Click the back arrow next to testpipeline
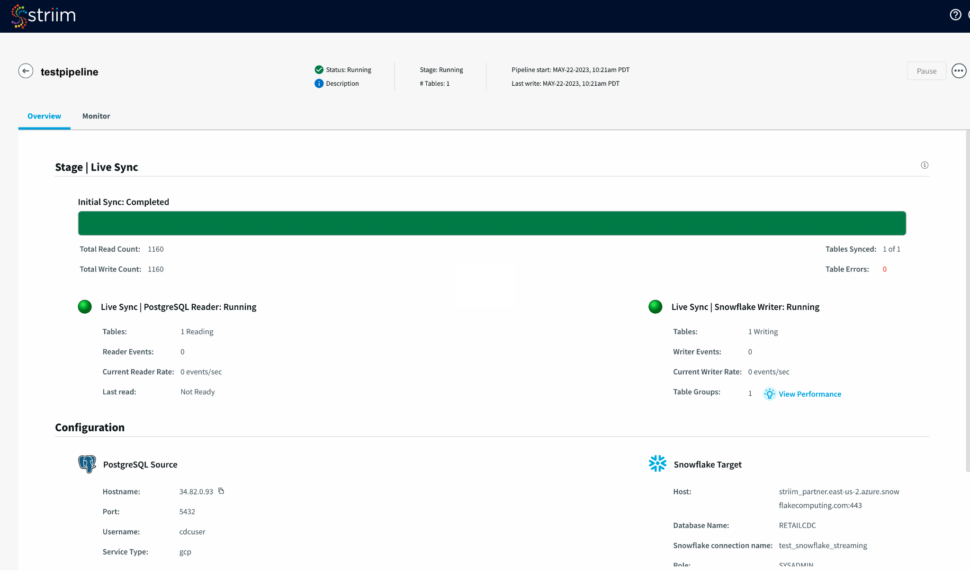The width and height of the screenshot is (970, 582). coord(26,71)
